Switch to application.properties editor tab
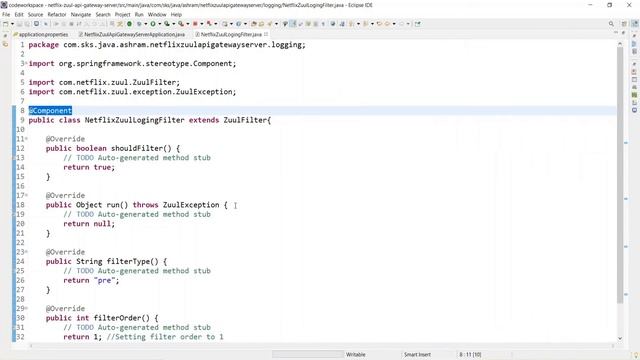 point(41,34)
